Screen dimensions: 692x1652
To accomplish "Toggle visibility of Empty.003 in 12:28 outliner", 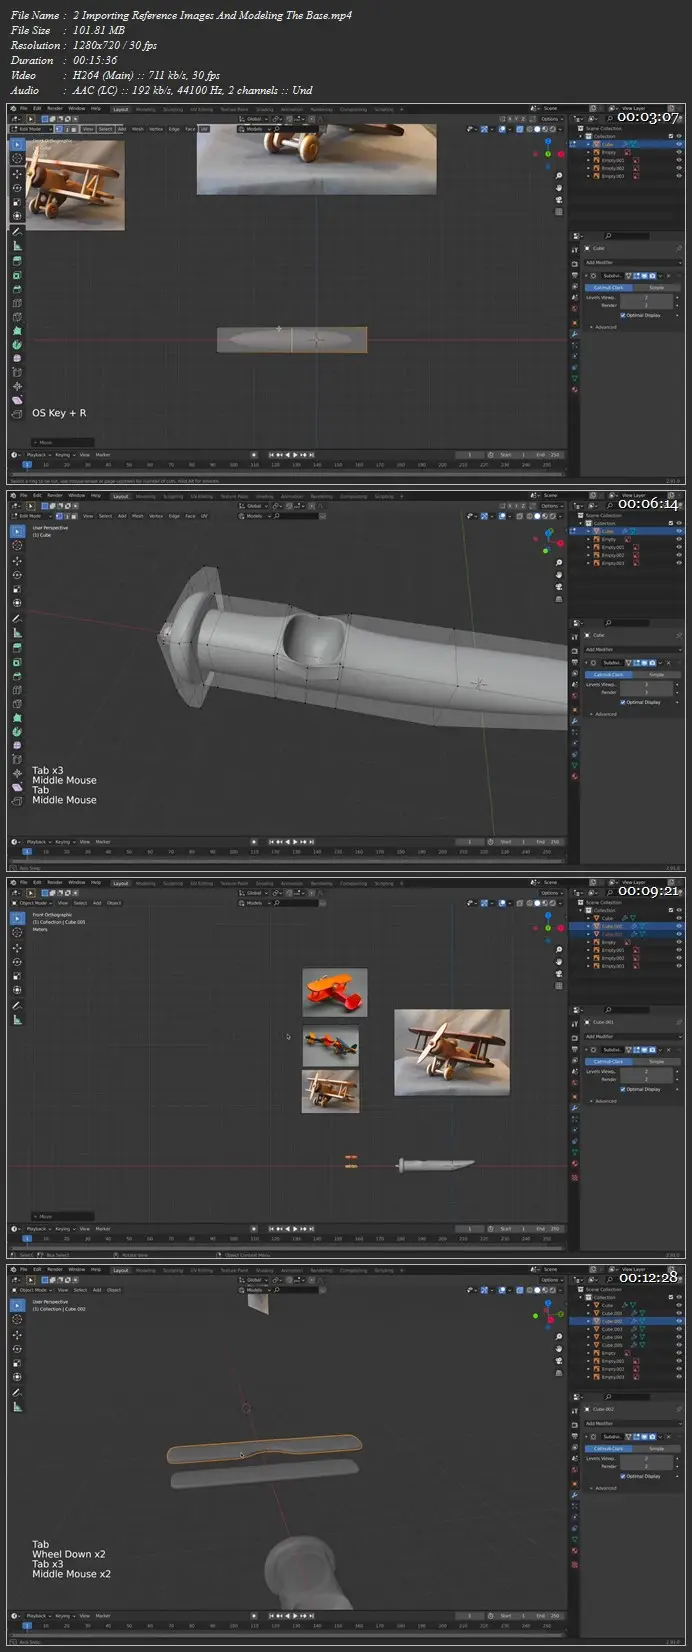I will point(679,1377).
